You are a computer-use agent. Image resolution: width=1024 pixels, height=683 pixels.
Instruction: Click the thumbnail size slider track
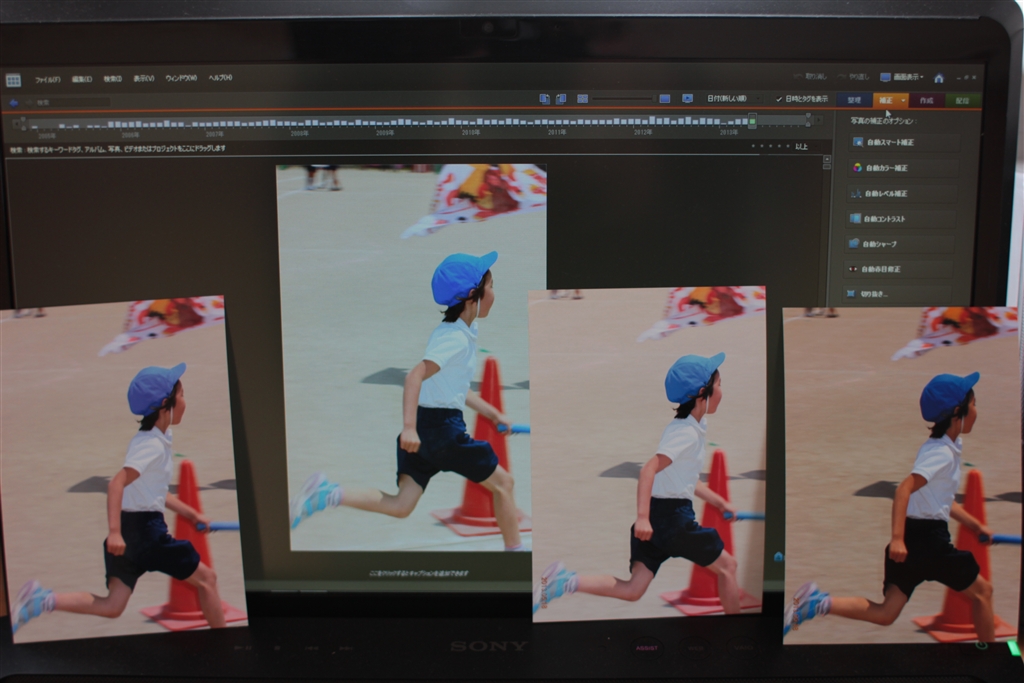tap(622, 99)
